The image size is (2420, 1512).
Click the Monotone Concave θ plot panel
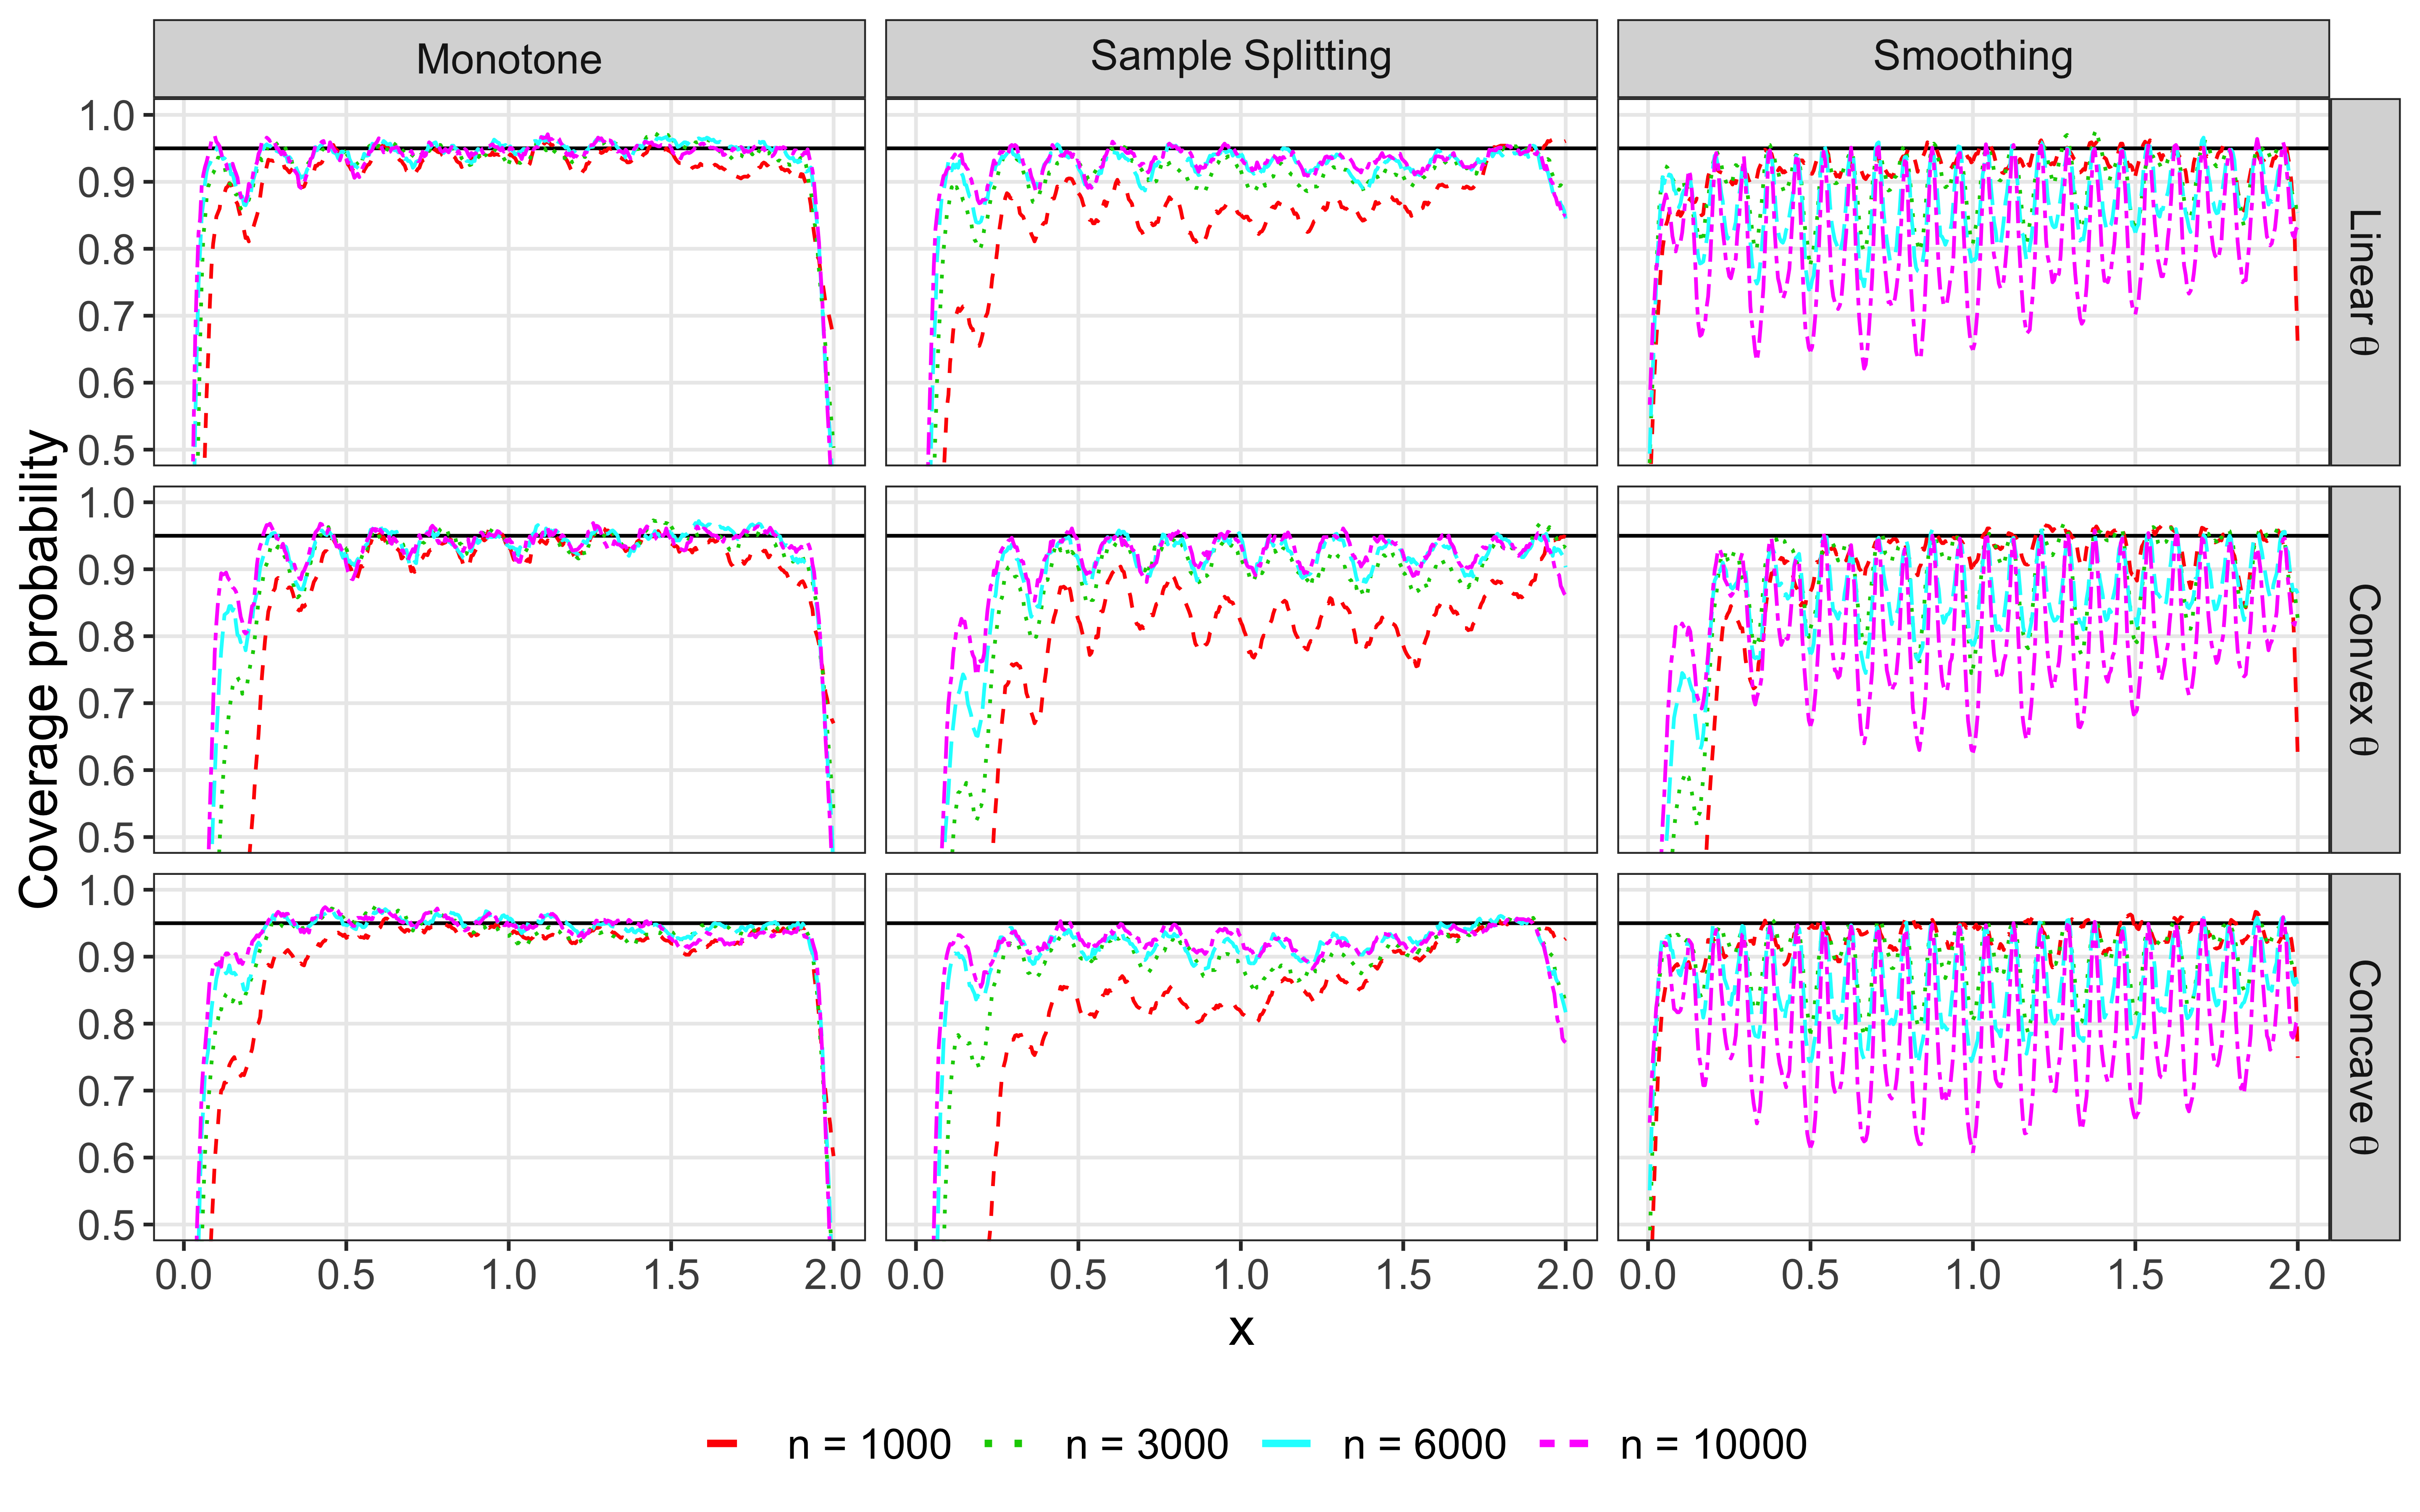point(509,1057)
